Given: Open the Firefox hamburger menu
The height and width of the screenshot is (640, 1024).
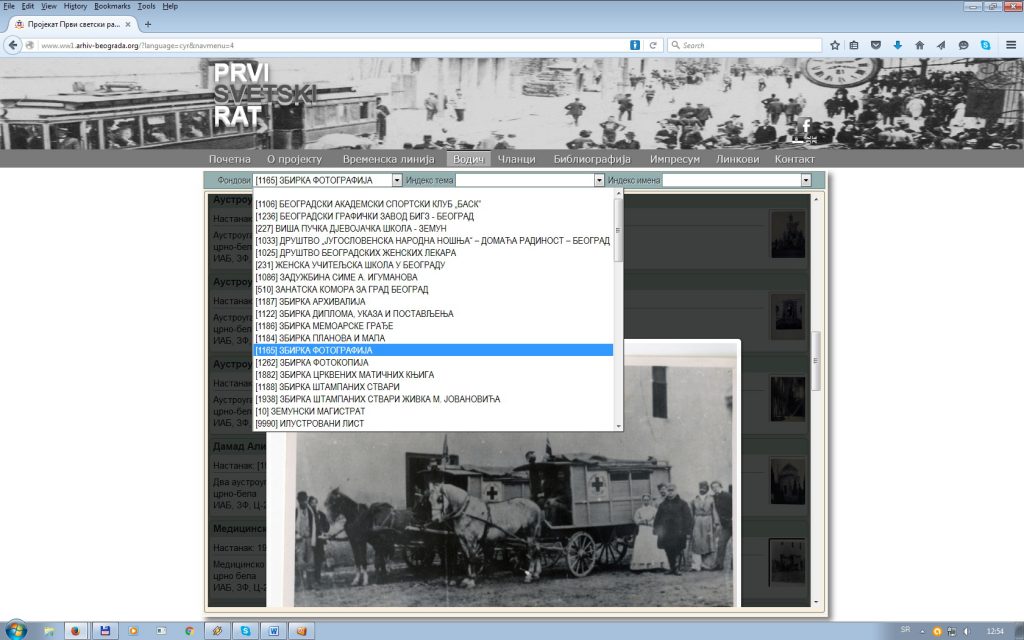Looking at the screenshot, I should (1009, 45).
